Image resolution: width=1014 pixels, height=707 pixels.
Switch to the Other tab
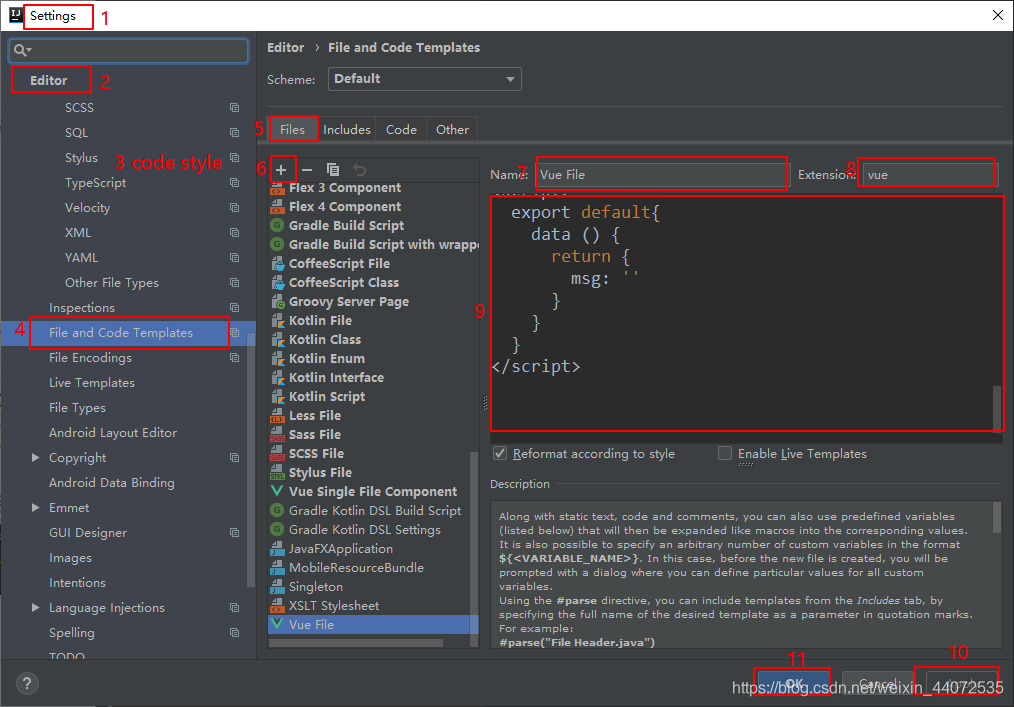coord(452,129)
